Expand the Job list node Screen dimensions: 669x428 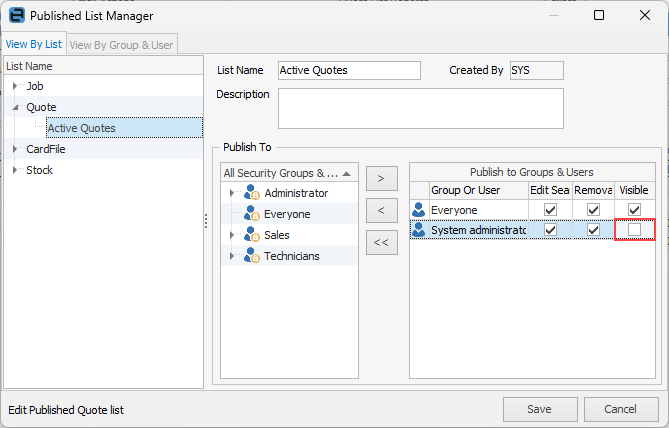click(x=15, y=86)
